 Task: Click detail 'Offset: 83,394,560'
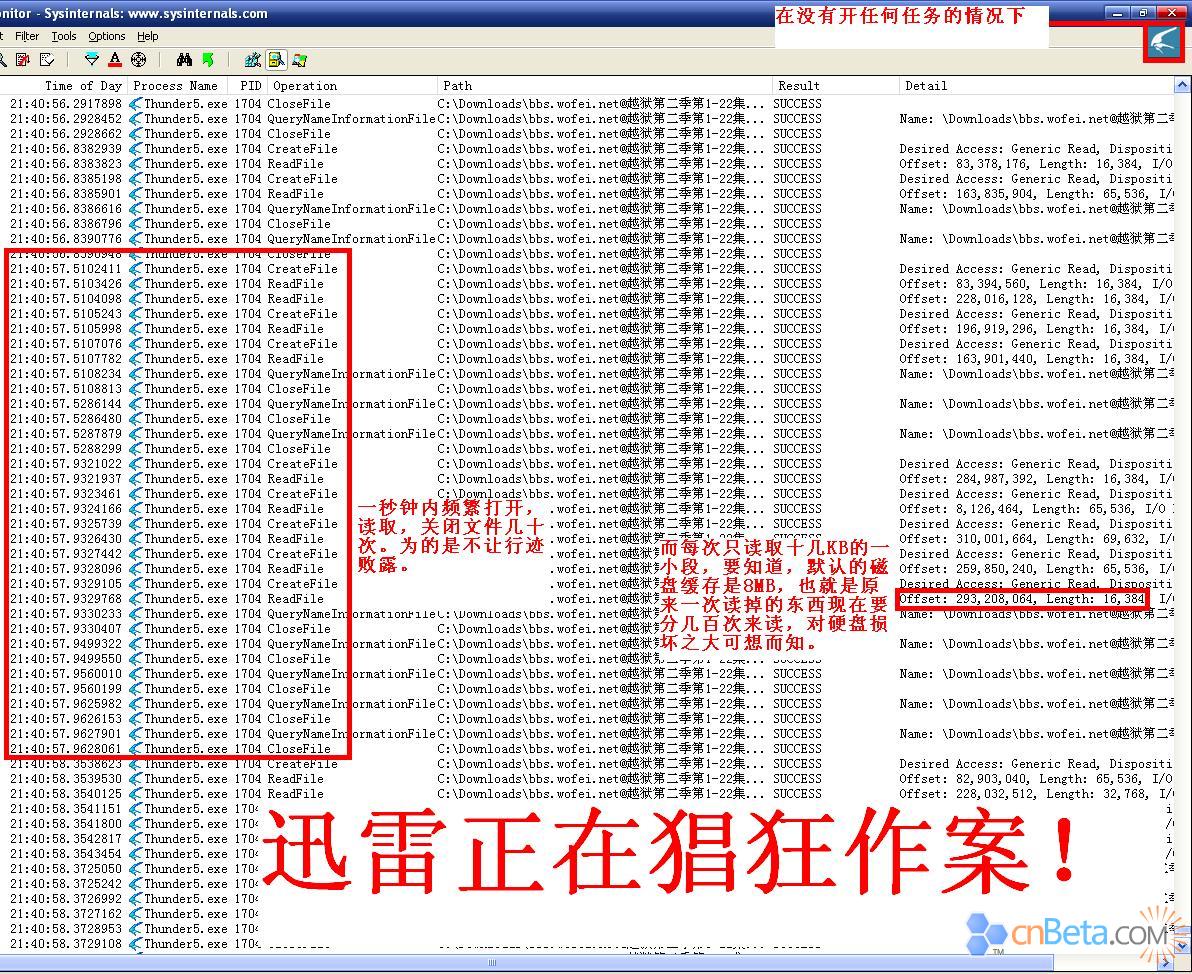tap(963, 284)
